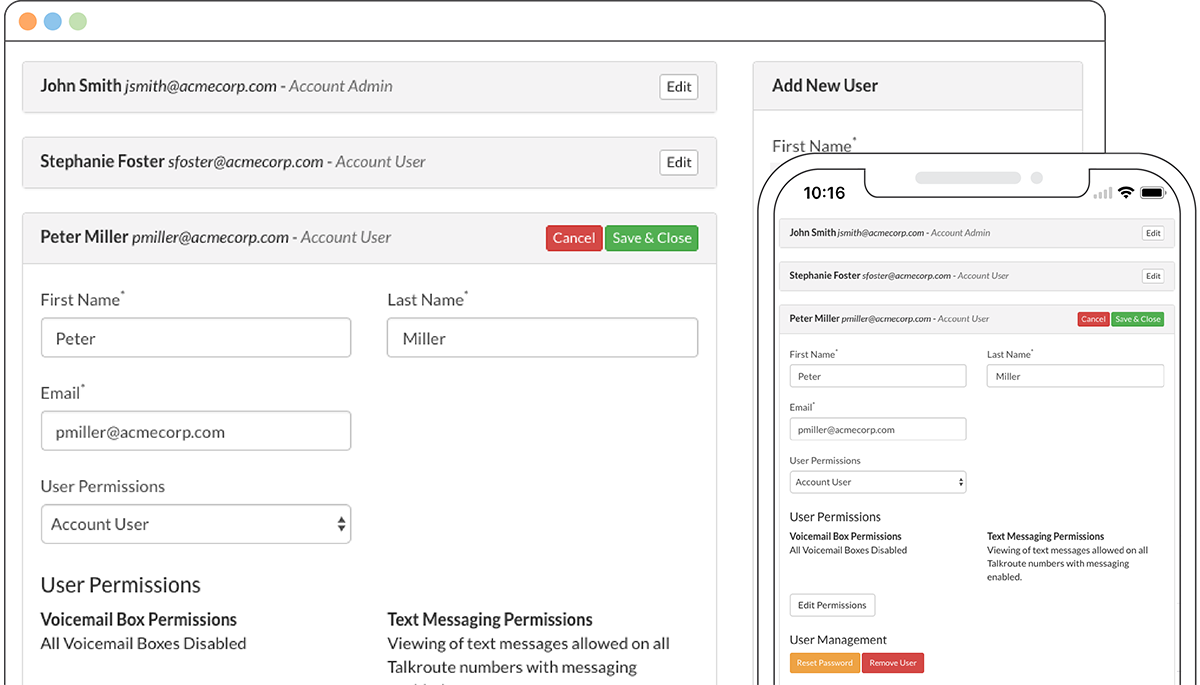Click Peter Miller panel heading on desktop
1200x685 pixels.
[370, 238]
